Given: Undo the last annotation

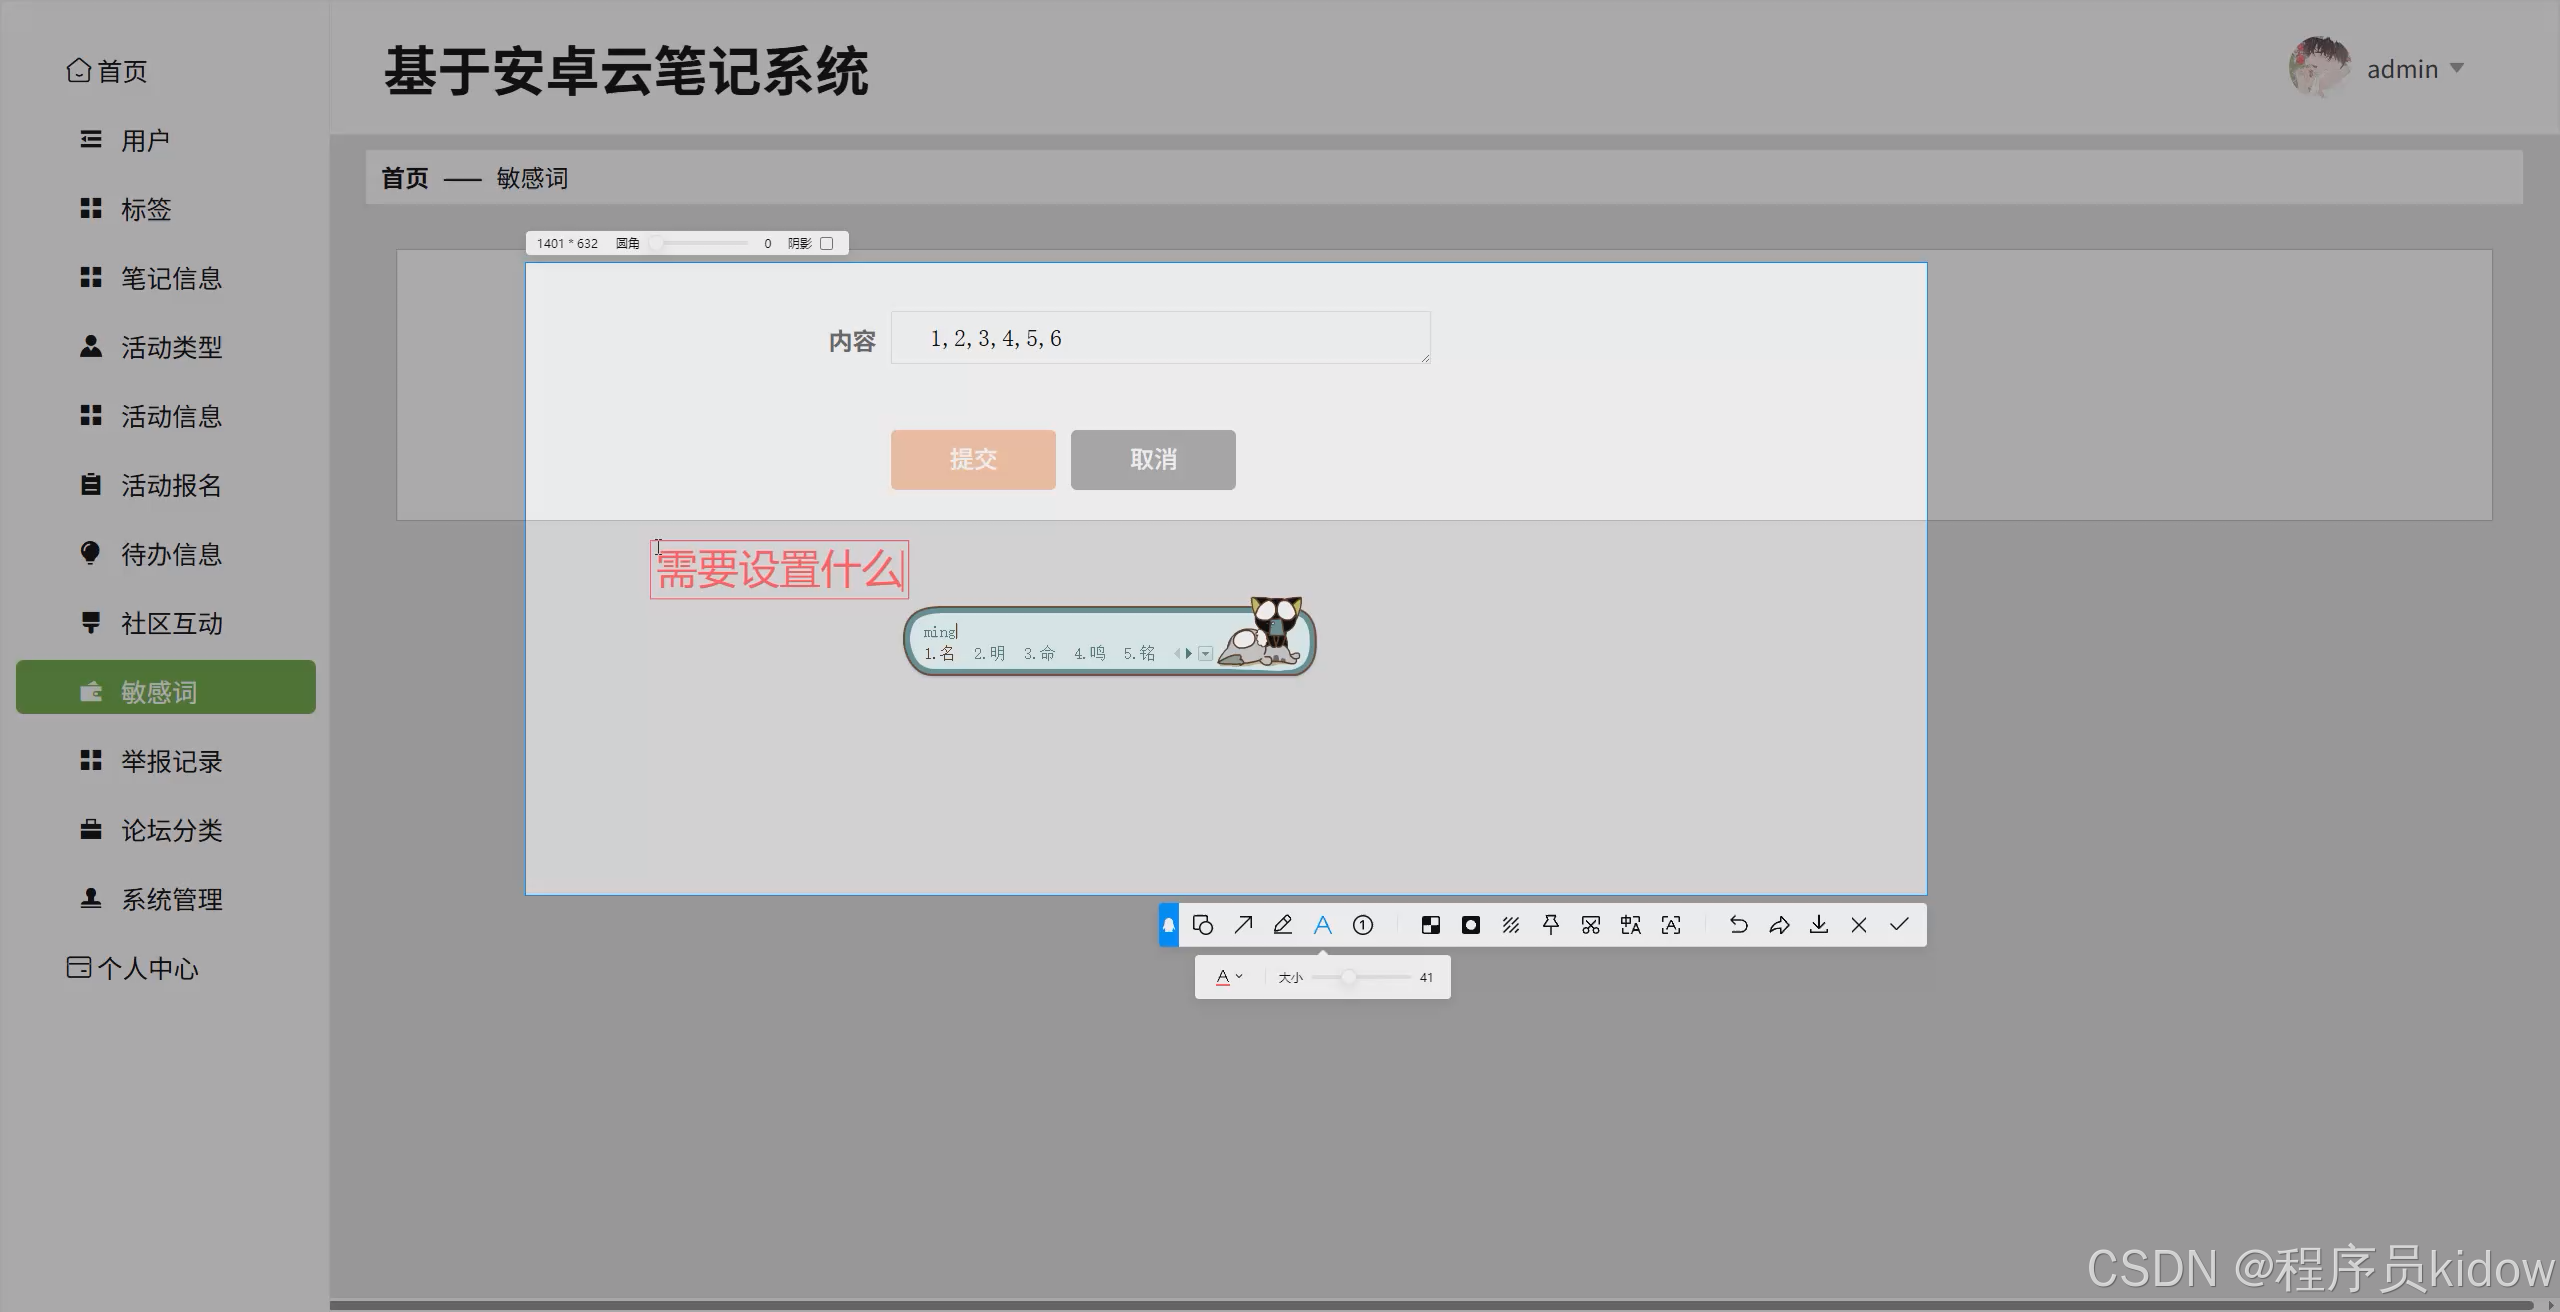Looking at the screenshot, I should point(1739,925).
